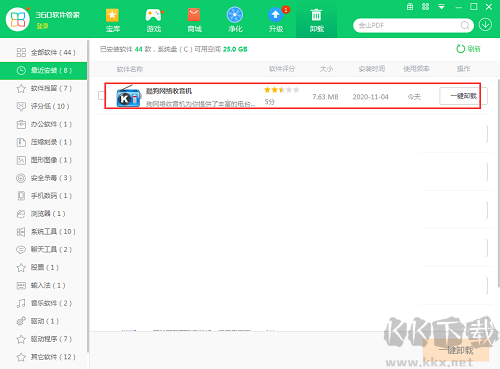500x369 pixels.
Task: Select 图形图像 (1) category
Action: 44,160
